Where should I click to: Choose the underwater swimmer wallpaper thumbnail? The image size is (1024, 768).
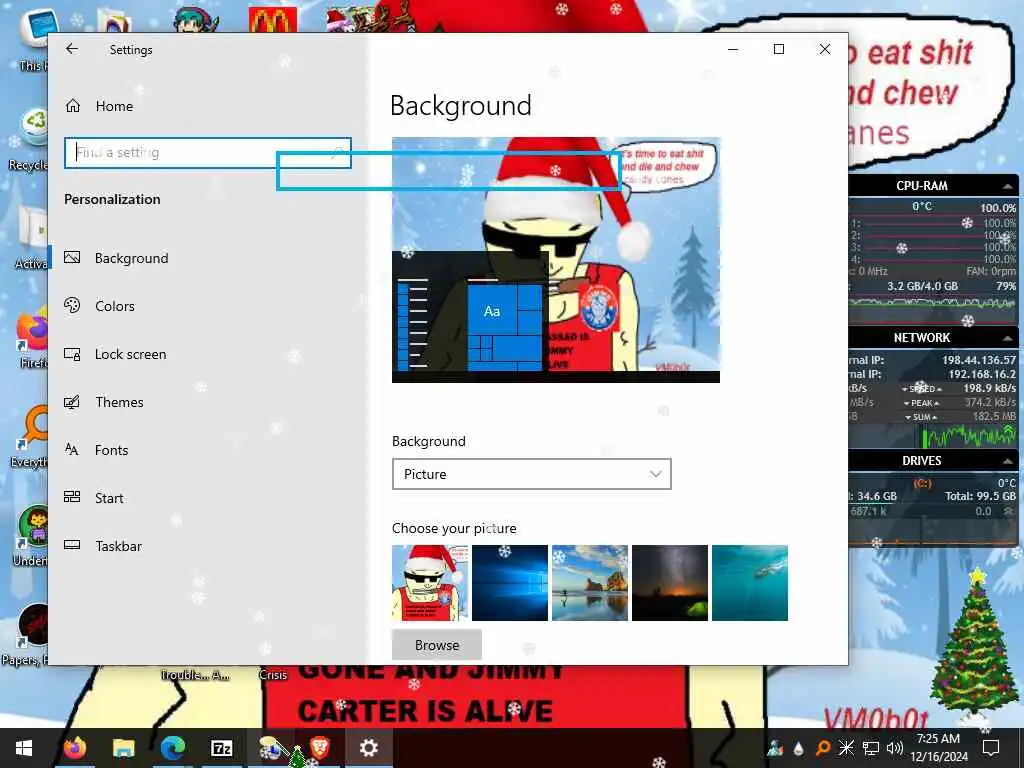750,583
